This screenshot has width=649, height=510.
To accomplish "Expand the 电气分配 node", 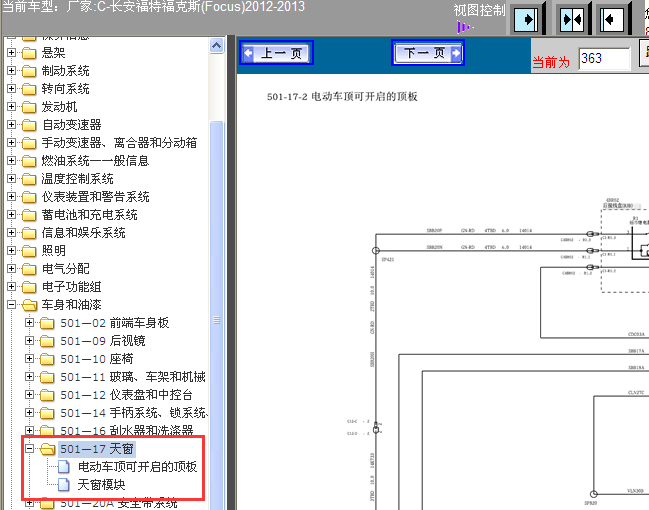I will [12, 269].
